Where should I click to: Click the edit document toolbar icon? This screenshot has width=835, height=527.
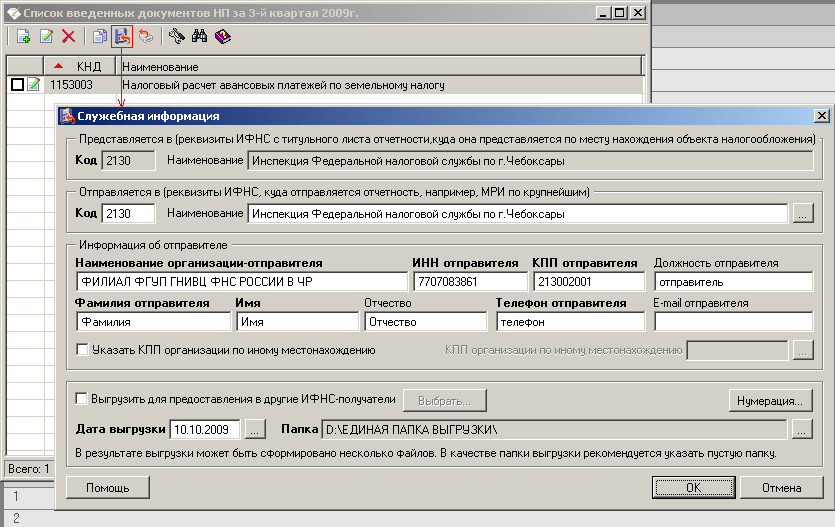click(46, 36)
